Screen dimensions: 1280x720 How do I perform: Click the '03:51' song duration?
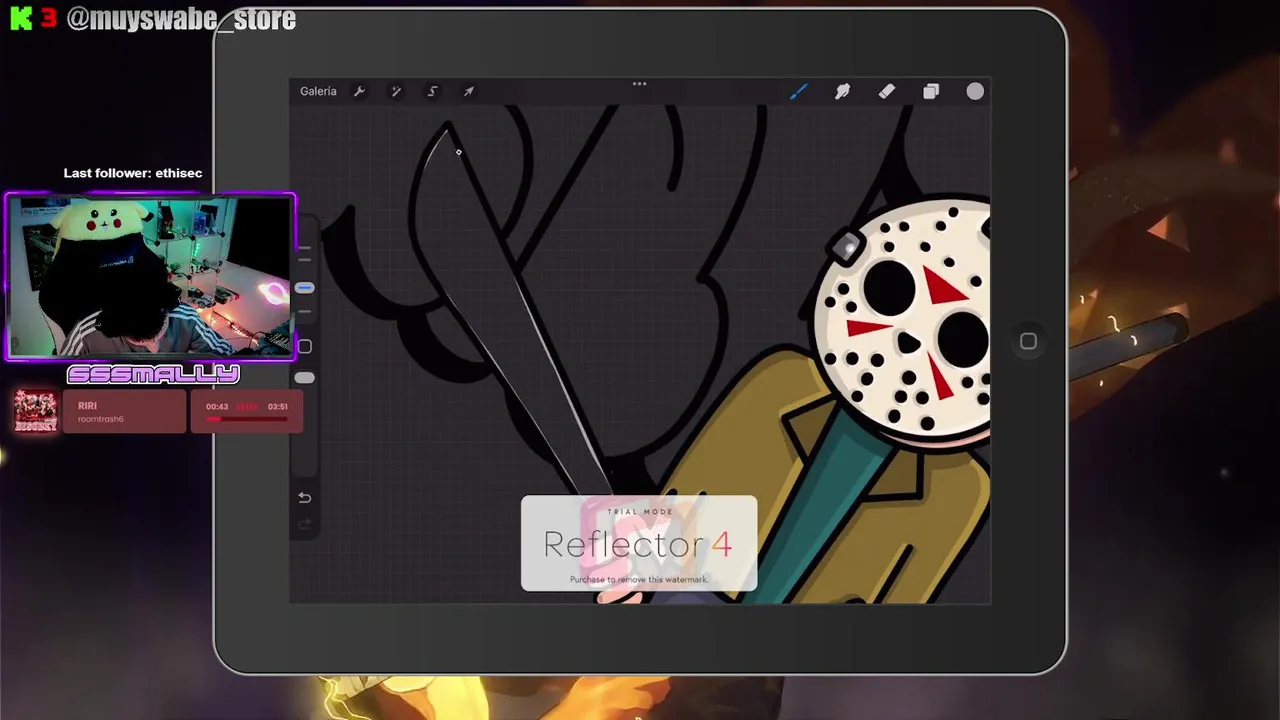point(278,407)
